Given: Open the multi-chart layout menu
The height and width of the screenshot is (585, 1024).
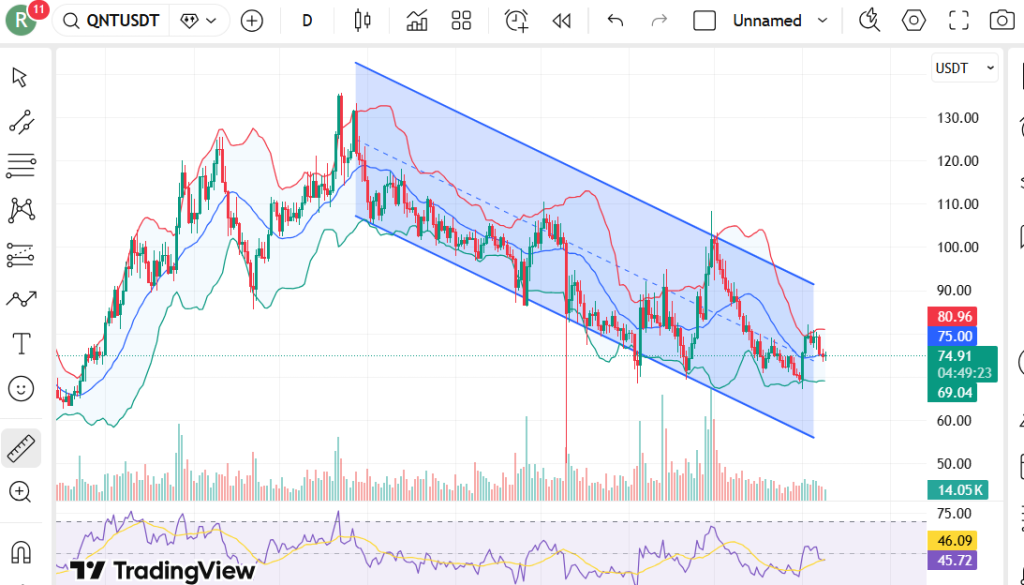Looking at the screenshot, I should (460, 20).
